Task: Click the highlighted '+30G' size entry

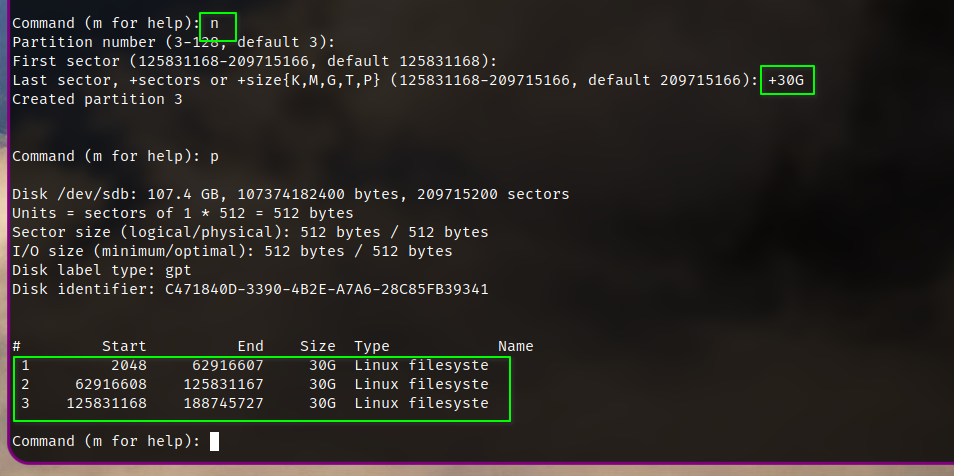Action: click(x=787, y=80)
